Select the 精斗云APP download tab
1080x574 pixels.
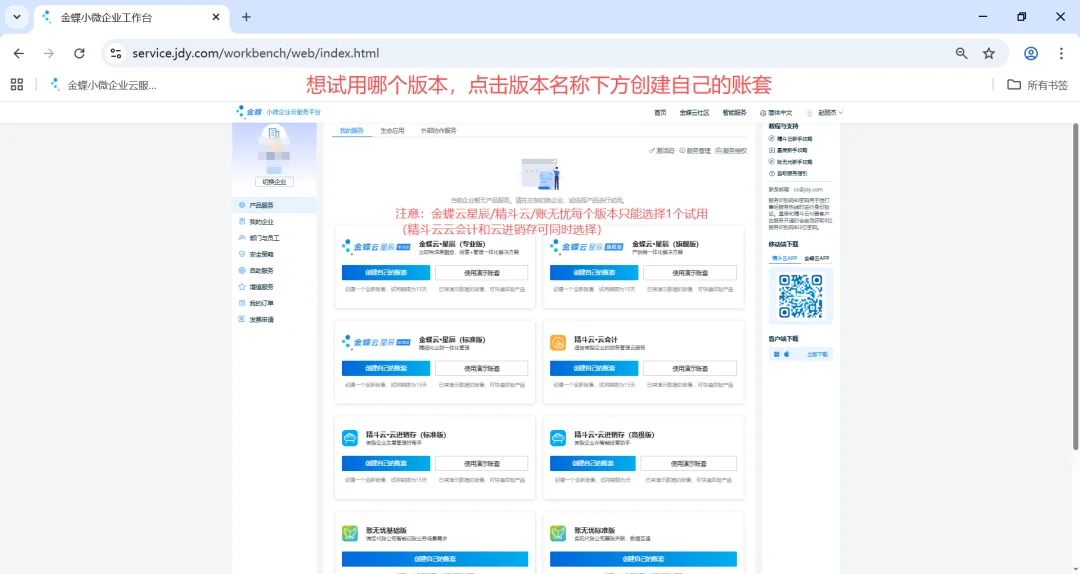(x=784, y=258)
